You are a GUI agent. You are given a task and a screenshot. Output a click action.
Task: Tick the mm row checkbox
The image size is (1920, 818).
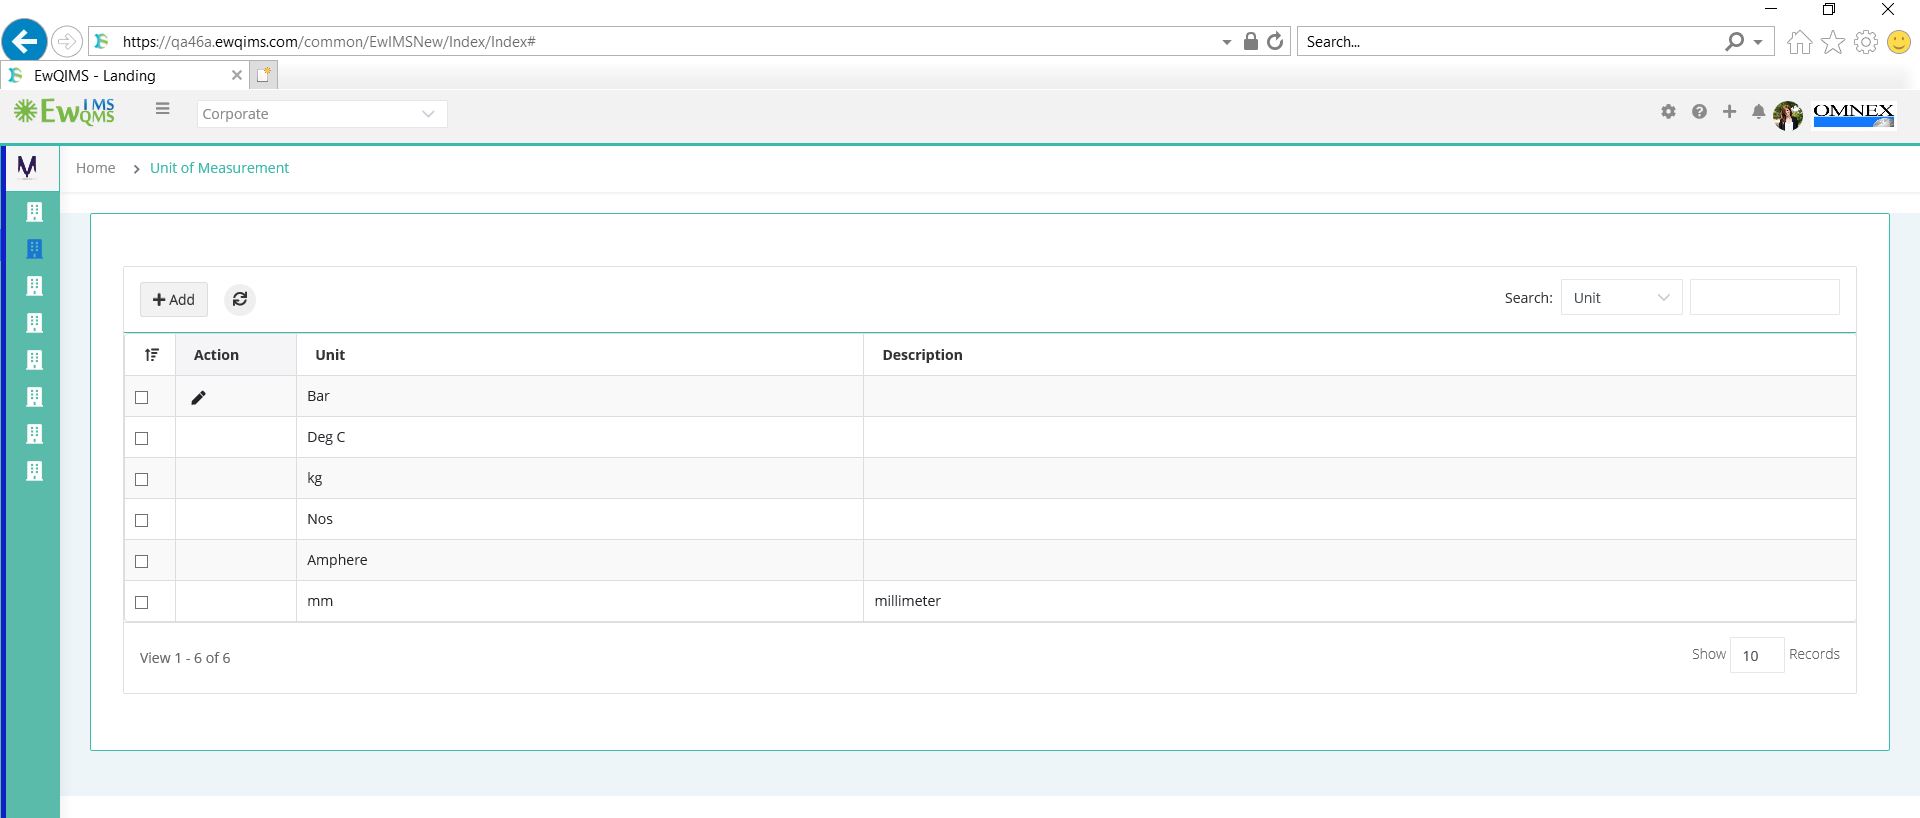(x=141, y=602)
